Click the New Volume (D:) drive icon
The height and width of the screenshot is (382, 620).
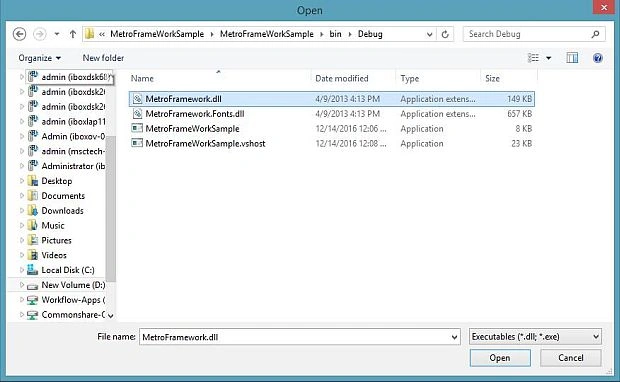click(32, 286)
